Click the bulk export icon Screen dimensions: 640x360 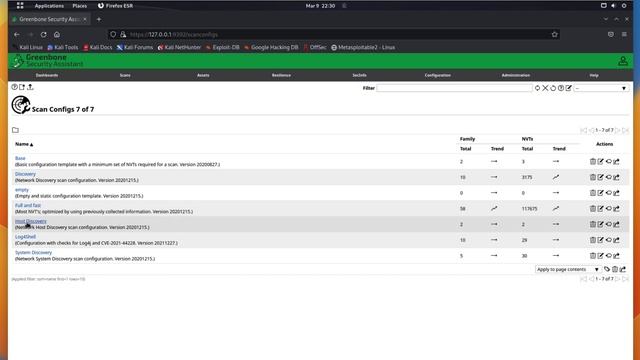(623, 269)
